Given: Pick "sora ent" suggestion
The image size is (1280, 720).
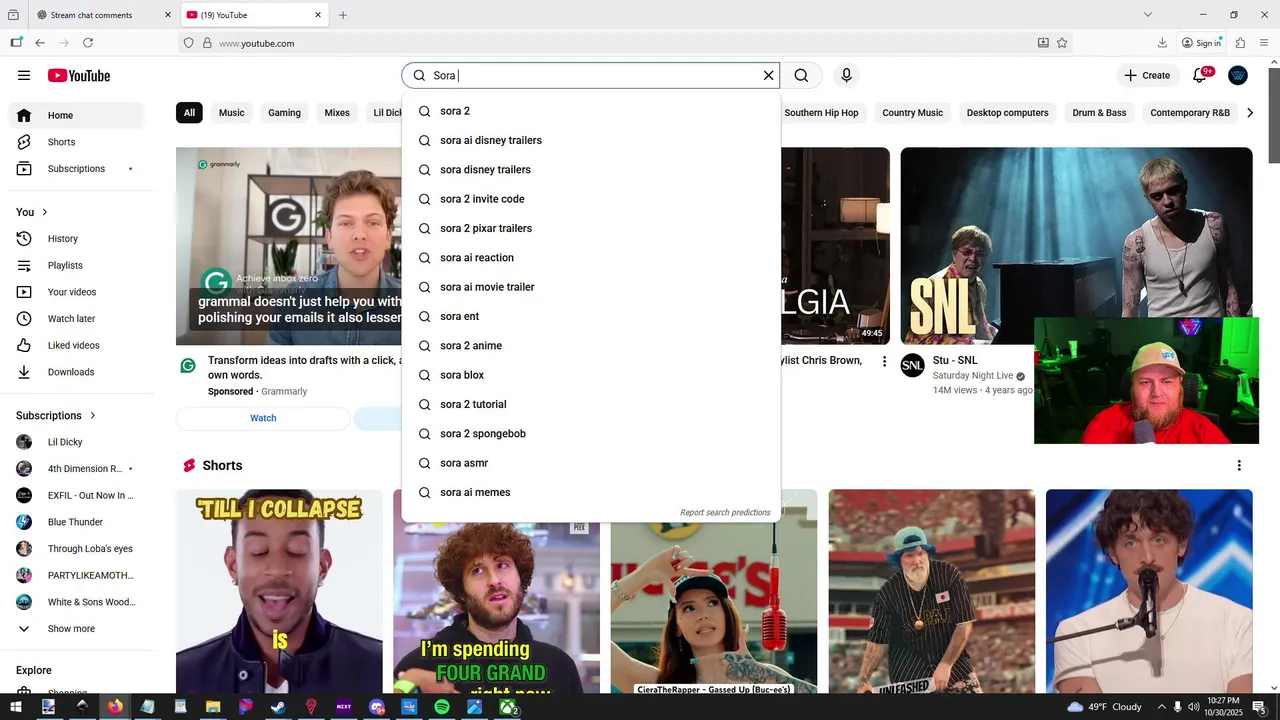Looking at the screenshot, I should tap(591, 316).
